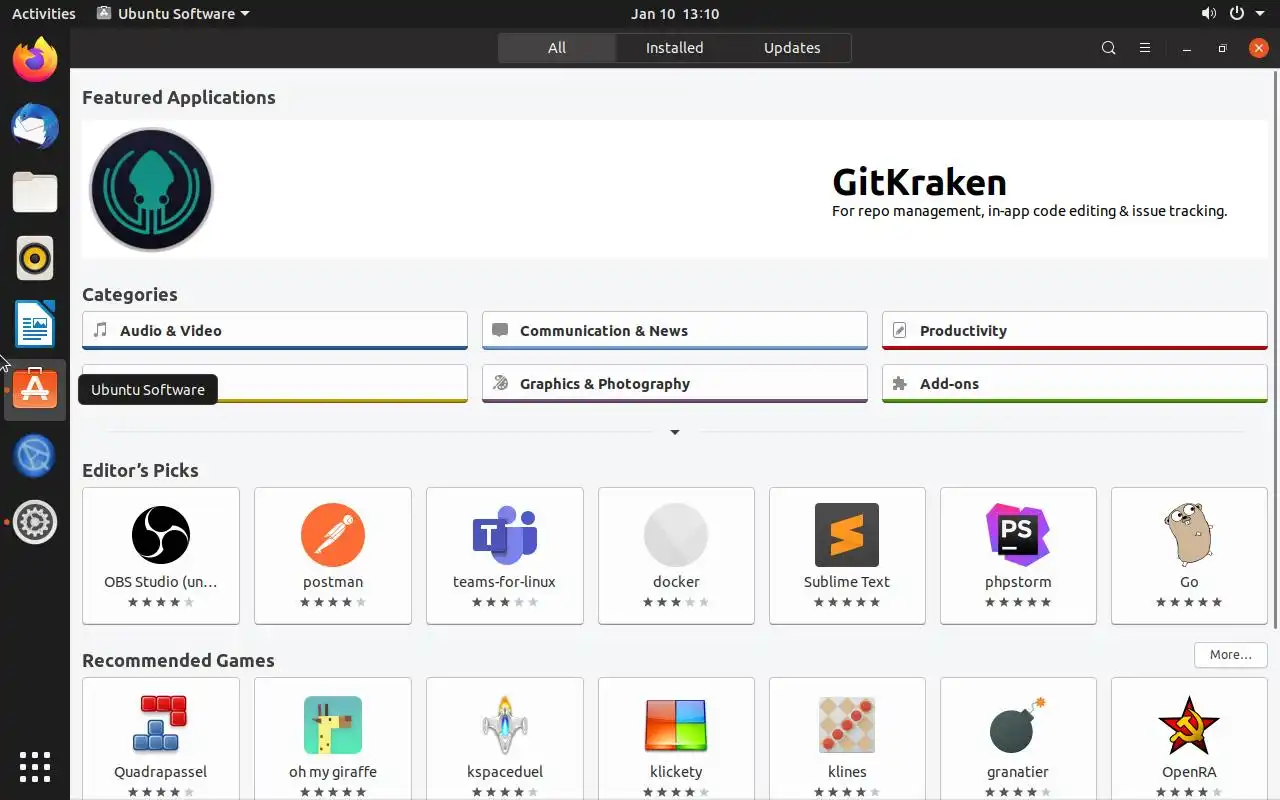This screenshot has height=800, width=1280.
Task: Open the Ubuntu Software app menu
Action: tap(173, 14)
